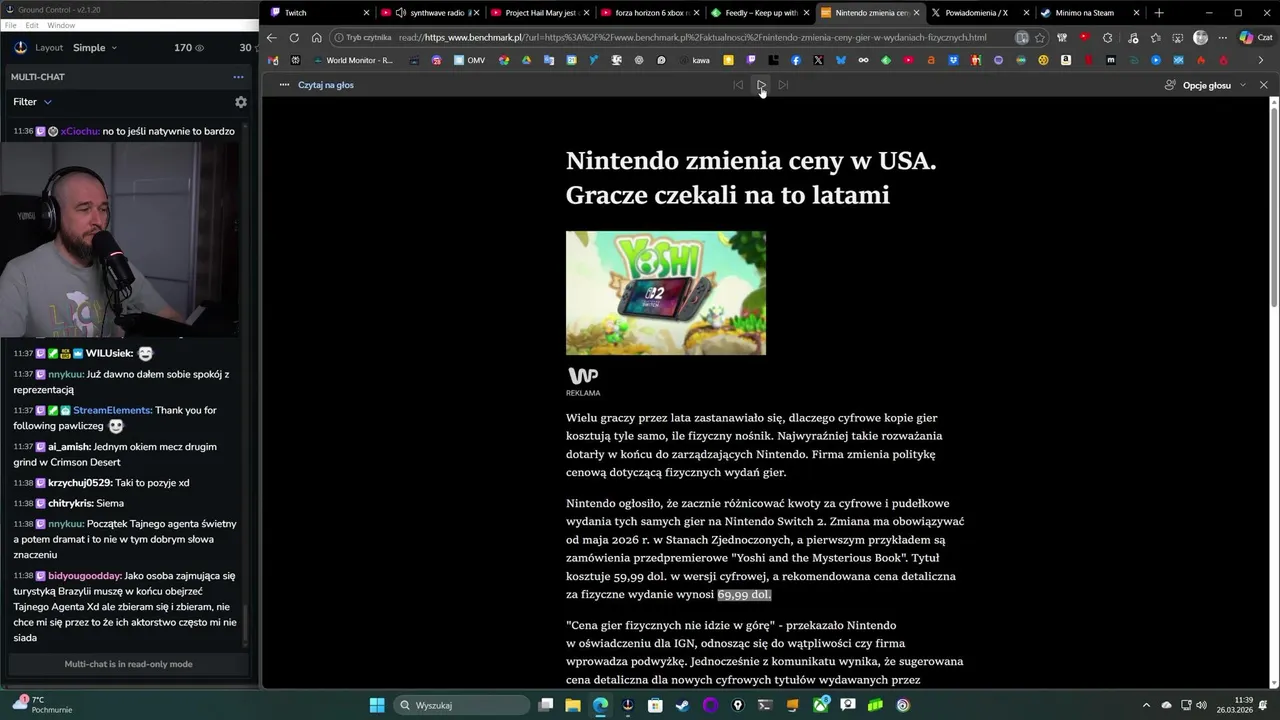Viewport: 1280px width, 720px height.
Task: Click the Ground Control rocket logo
Action: click(x=21, y=47)
